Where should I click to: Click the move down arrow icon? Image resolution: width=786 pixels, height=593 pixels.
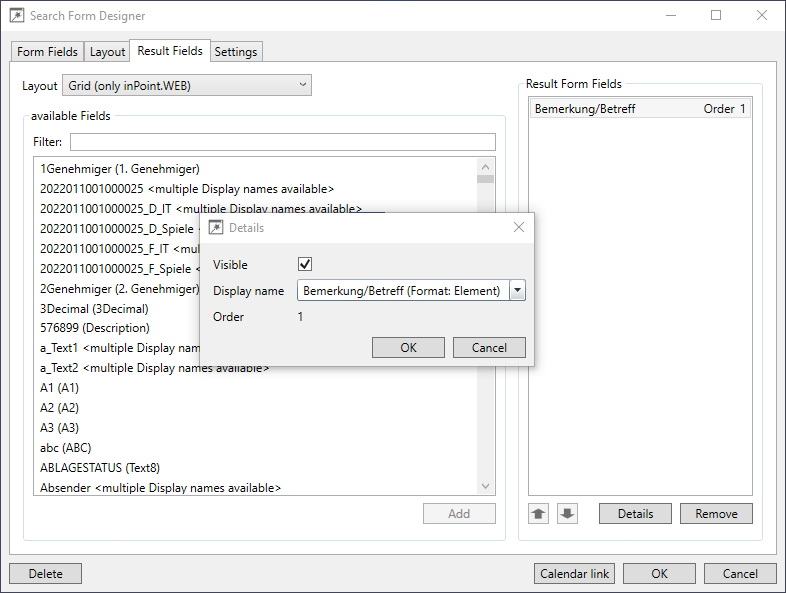(x=567, y=514)
